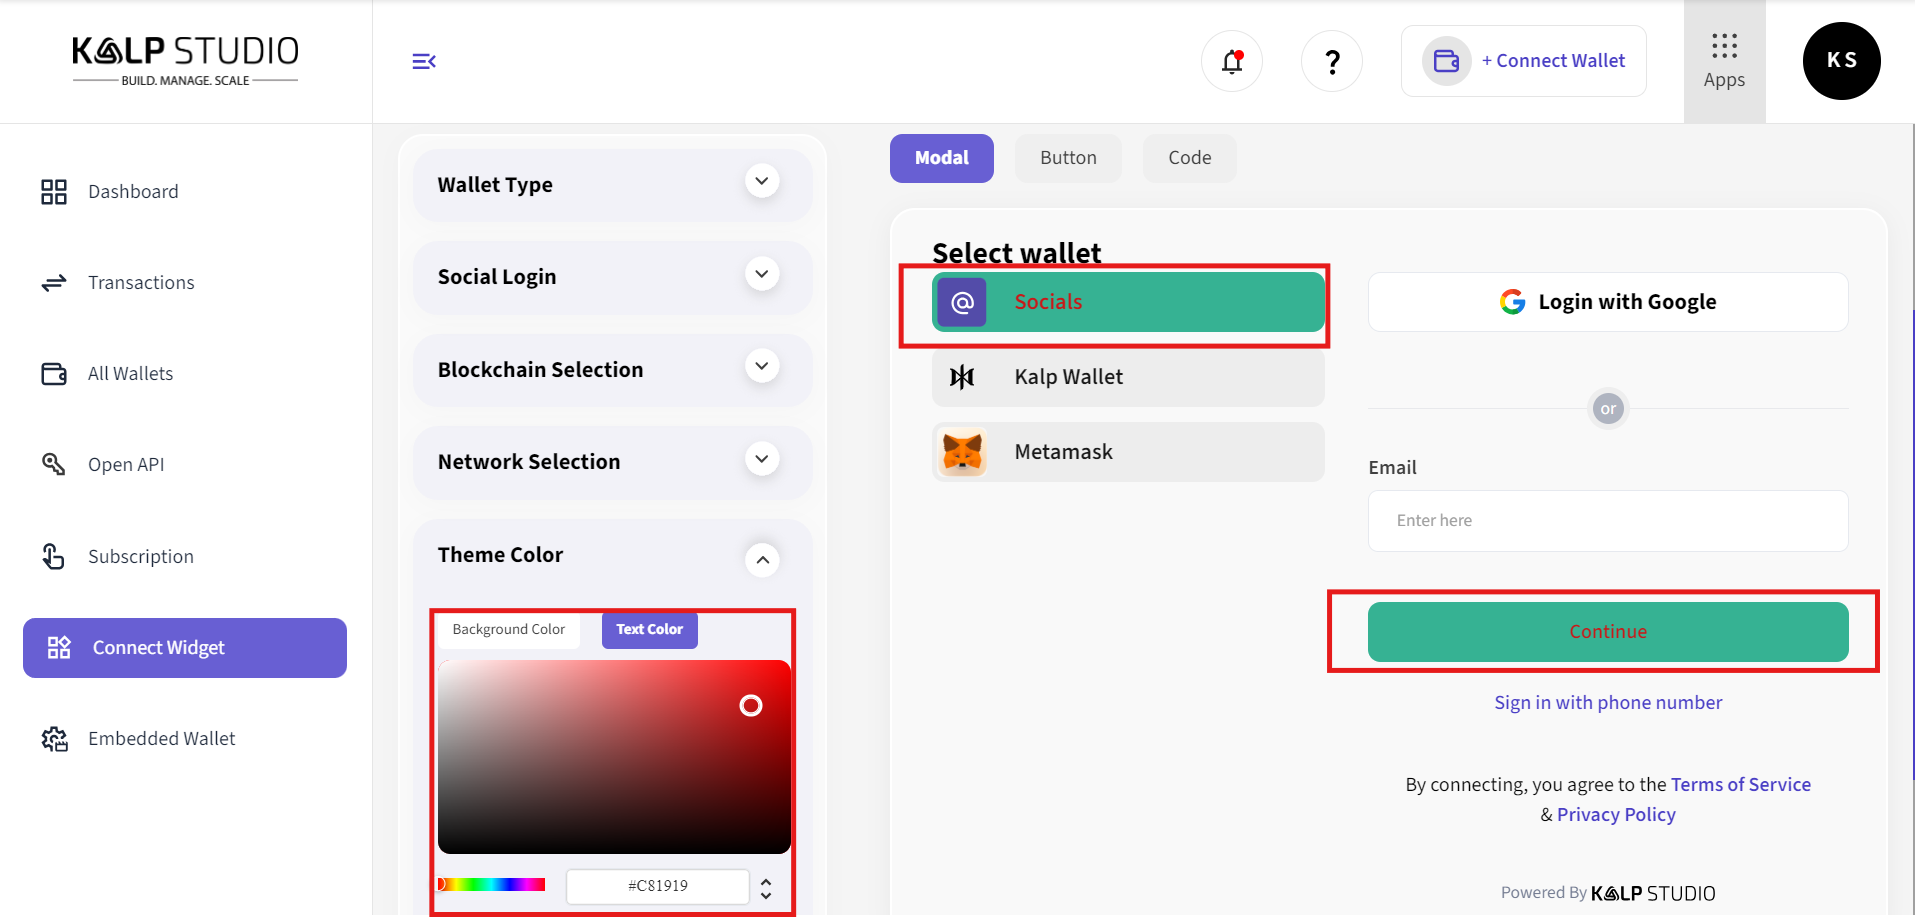The width and height of the screenshot is (1915, 917).
Task: Click the KS profile avatar
Action: pos(1841,61)
